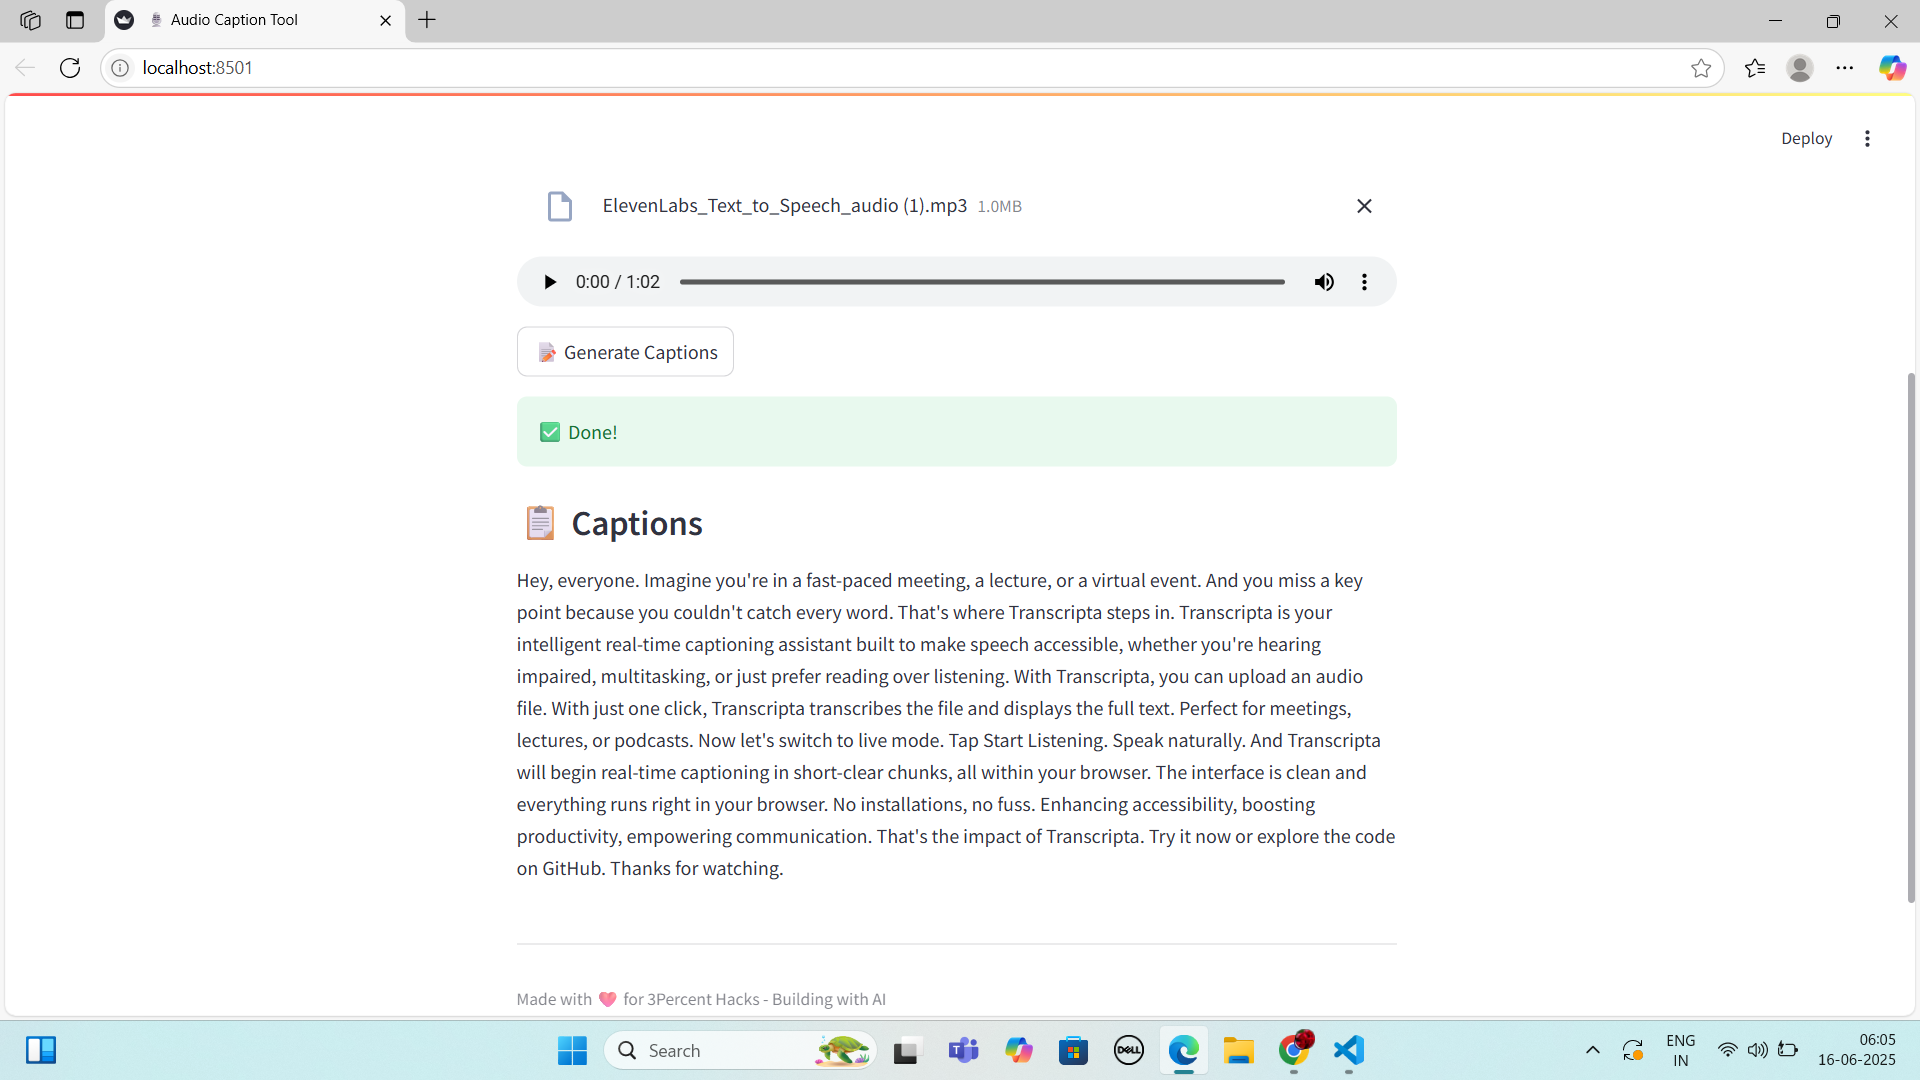Image resolution: width=1920 pixels, height=1080 pixels.
Task: Refresh the localhost page
Action: 70,68
